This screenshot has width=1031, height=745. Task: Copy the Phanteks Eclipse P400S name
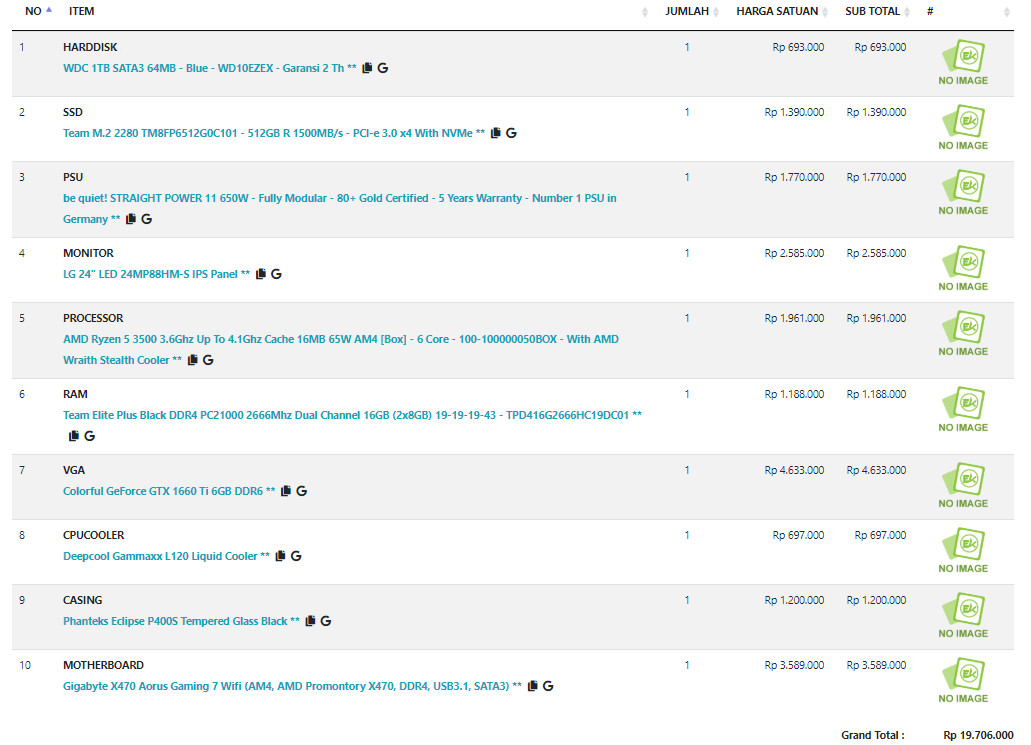click(310, 621)
